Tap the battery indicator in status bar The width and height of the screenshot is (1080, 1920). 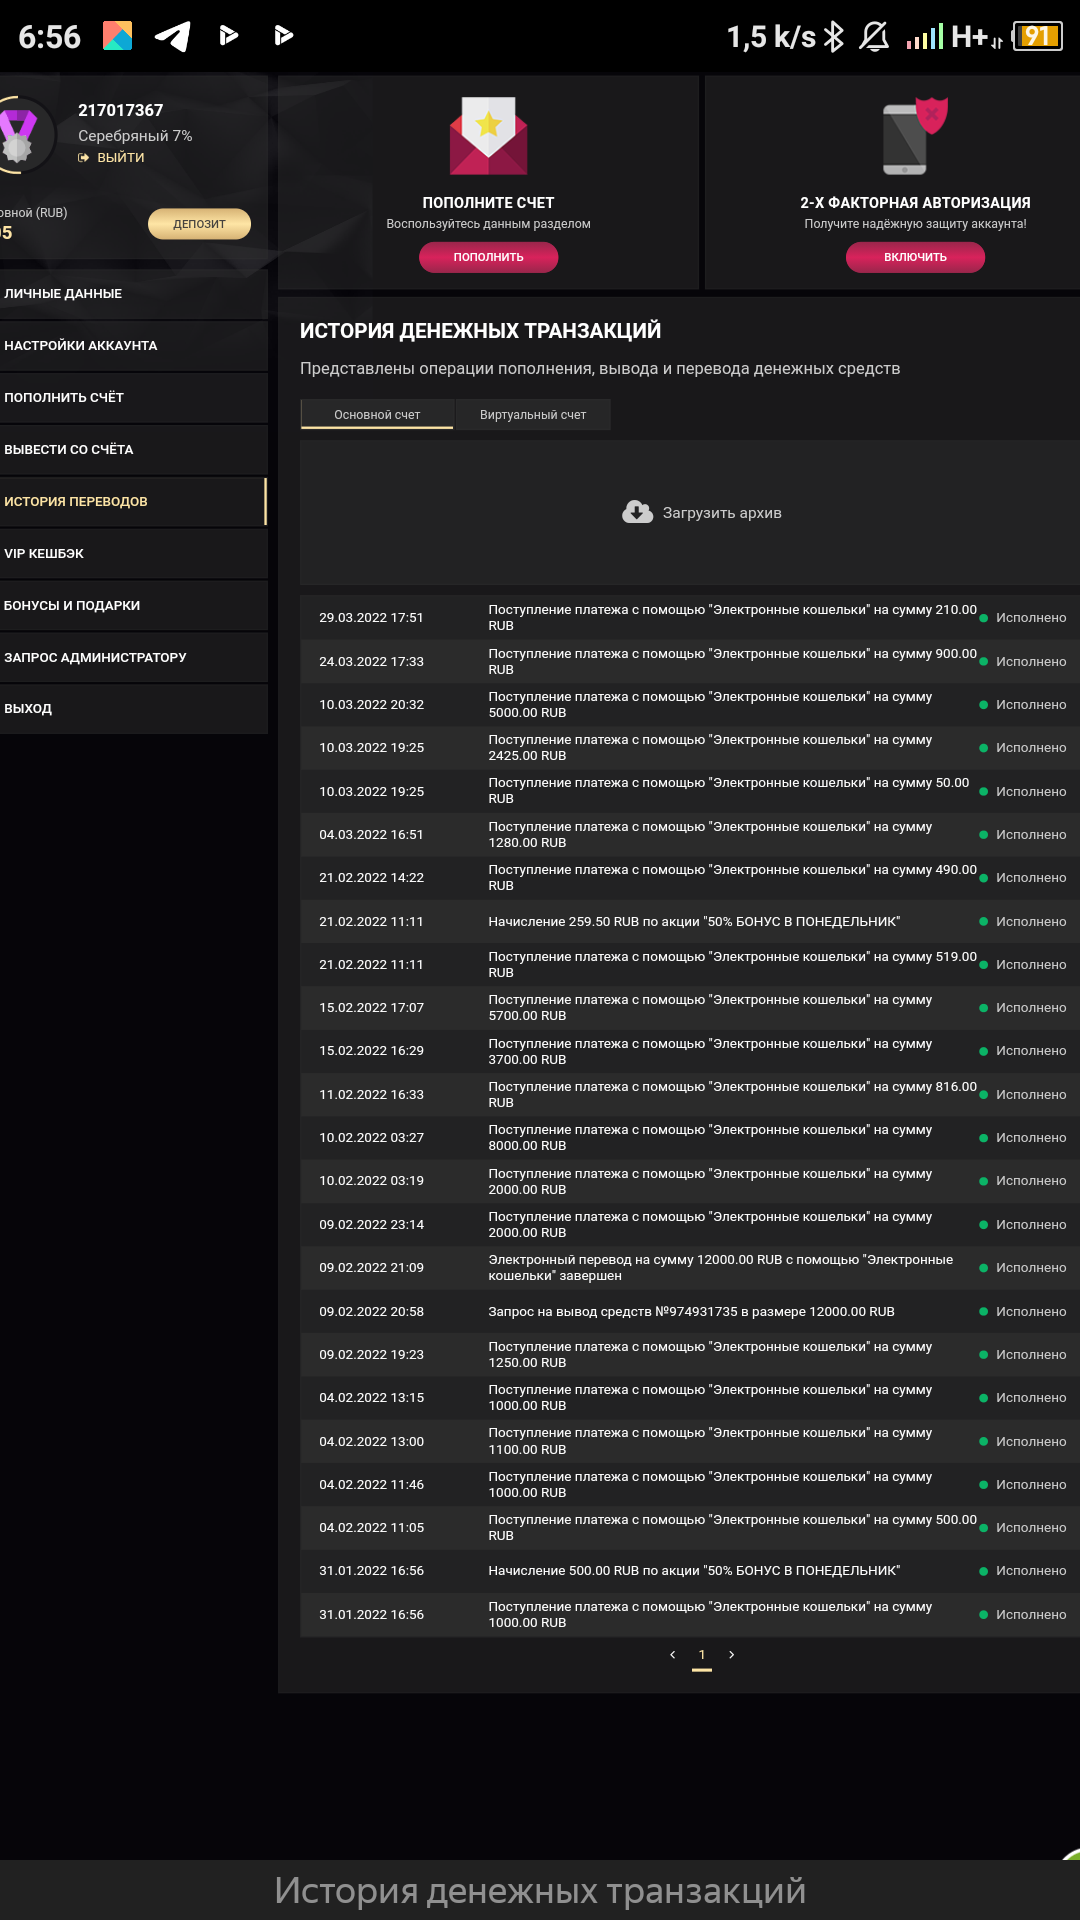point(1037,37)
